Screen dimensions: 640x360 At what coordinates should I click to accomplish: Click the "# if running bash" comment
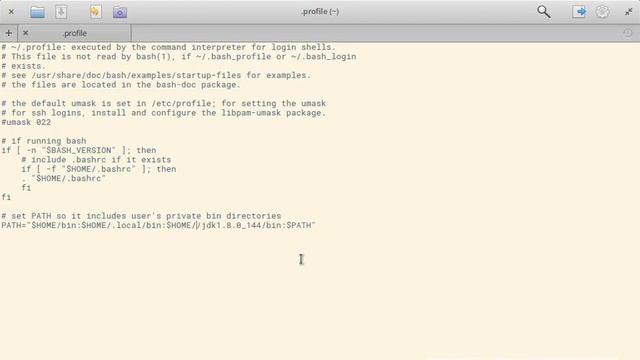click(44, 141)
